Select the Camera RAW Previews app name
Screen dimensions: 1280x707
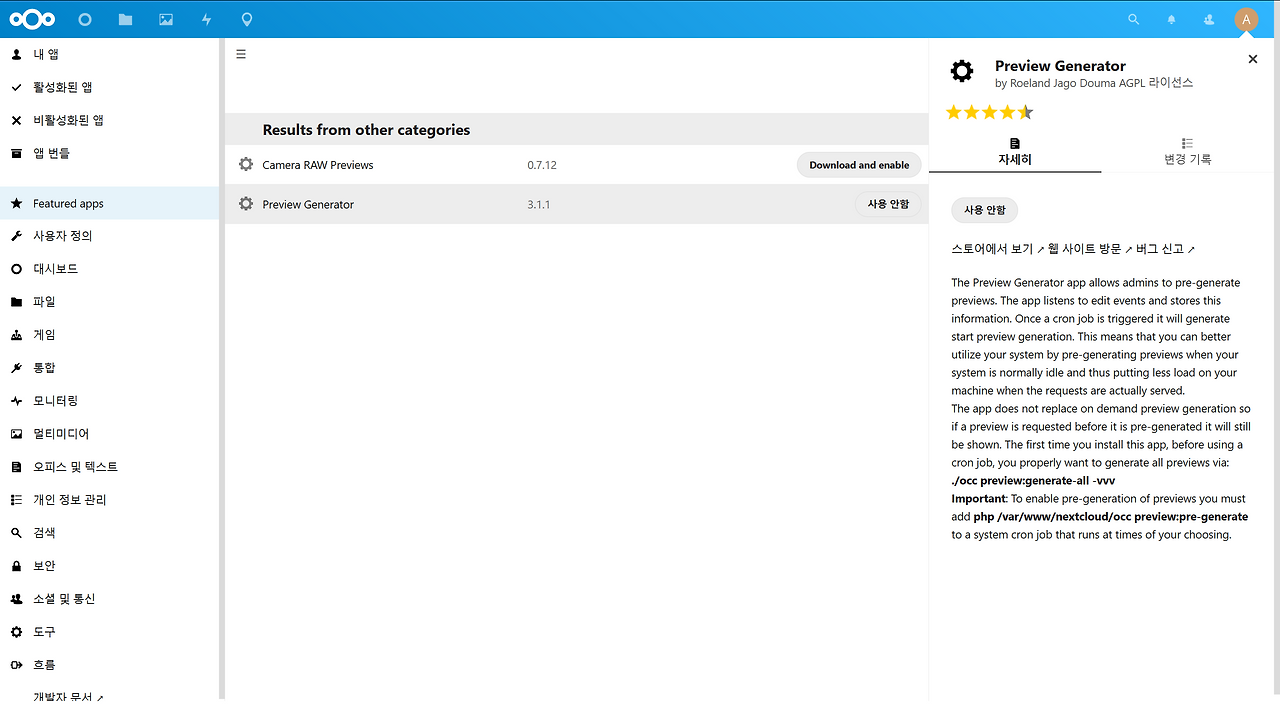318,165
